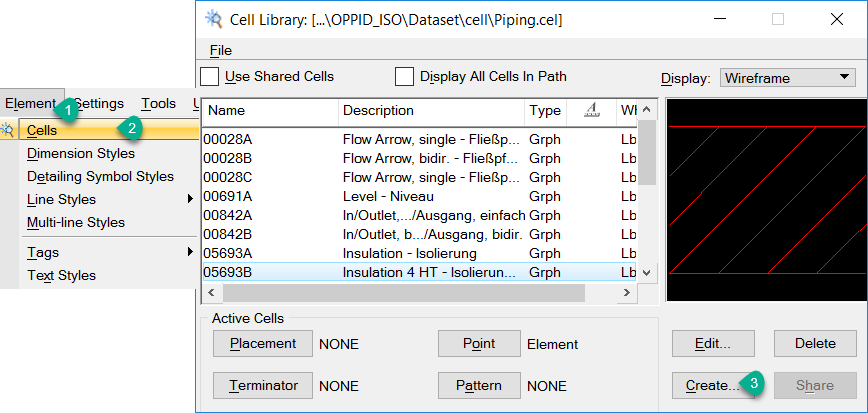Toggle the Use Shared Cells checkbox
This screenshot has width=868, height=413.
click(210, 76)
